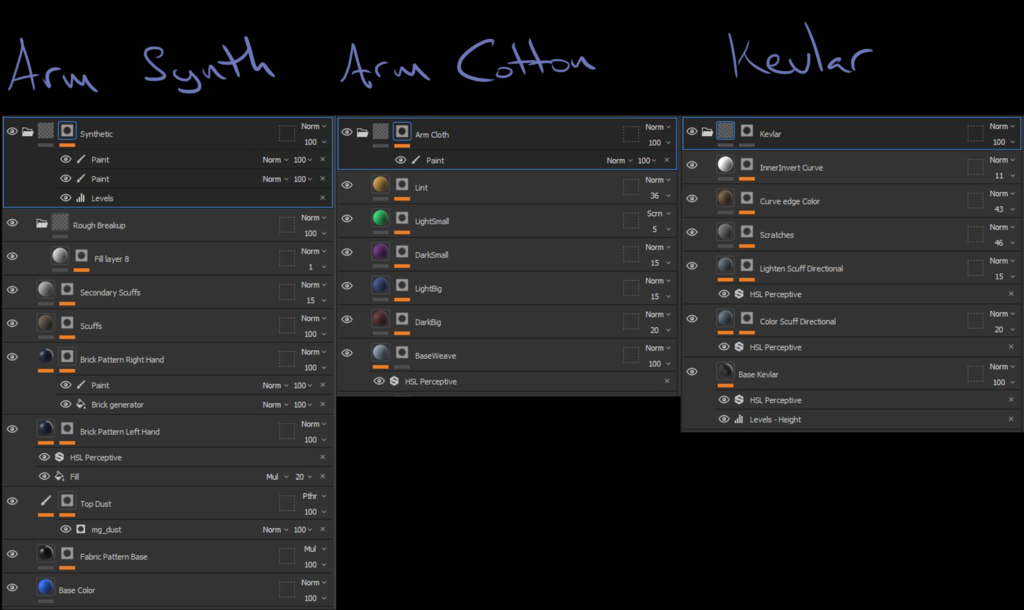Click the HSL Perceptive icon under BaseWeave

click(394, 381)
